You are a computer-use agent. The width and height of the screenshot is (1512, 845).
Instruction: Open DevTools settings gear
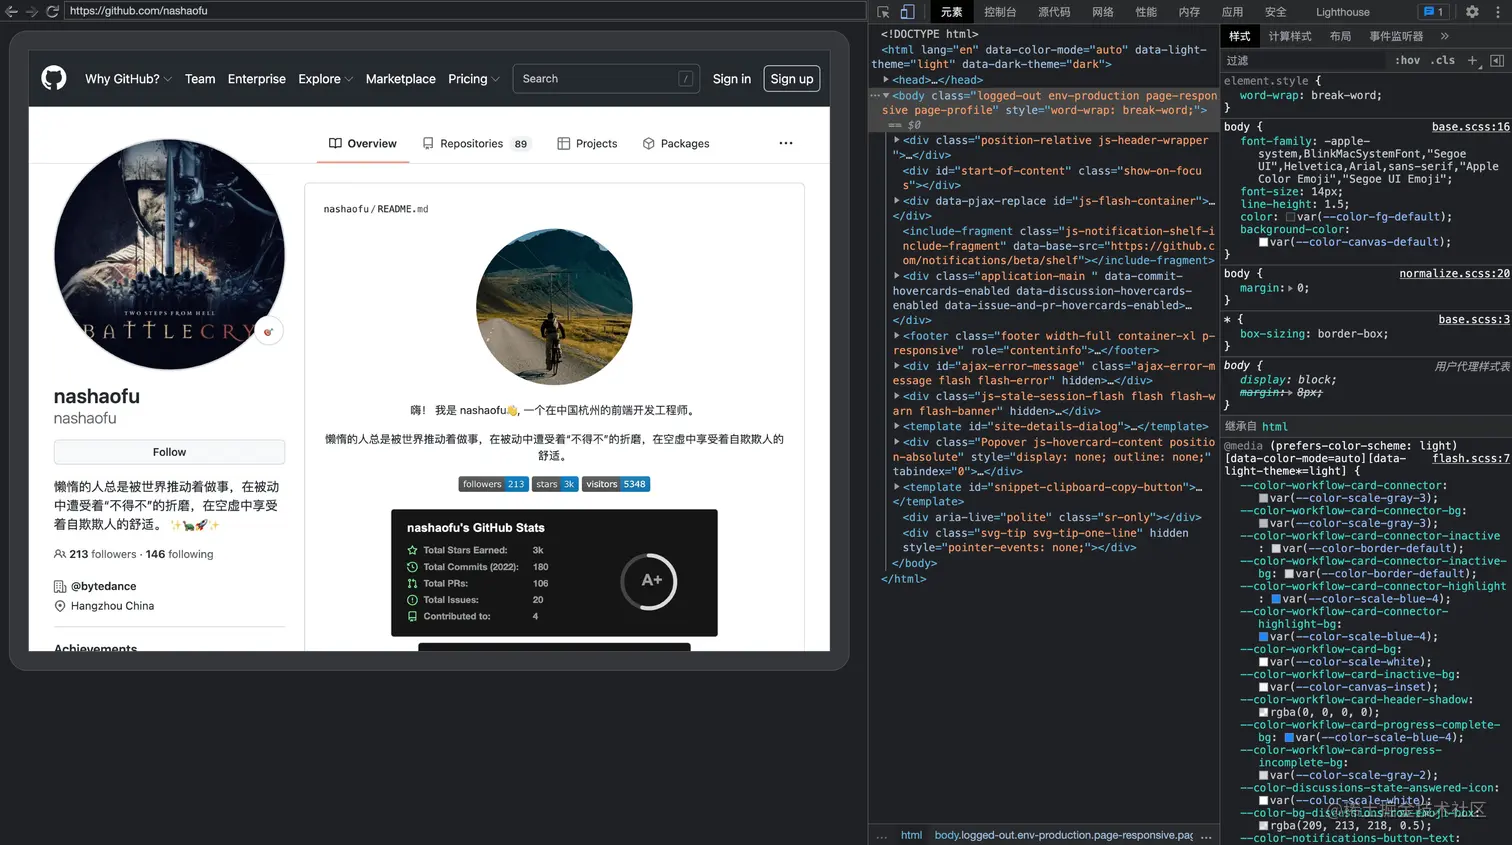tap(1472, 12)
